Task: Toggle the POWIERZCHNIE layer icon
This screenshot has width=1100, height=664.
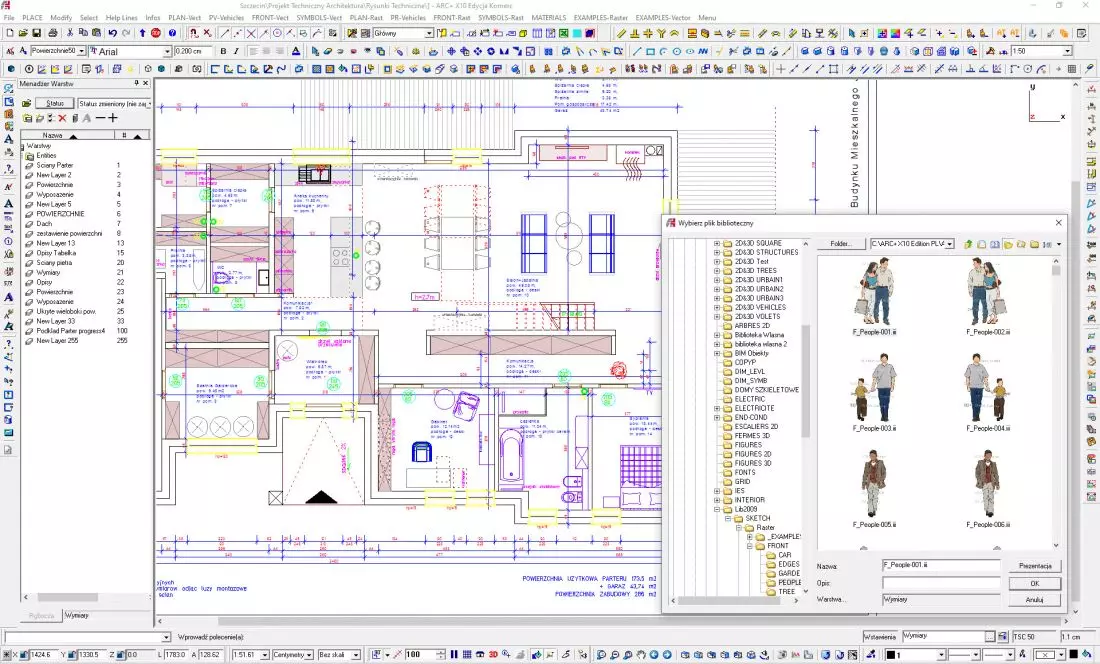Action: tap(29, 214)
